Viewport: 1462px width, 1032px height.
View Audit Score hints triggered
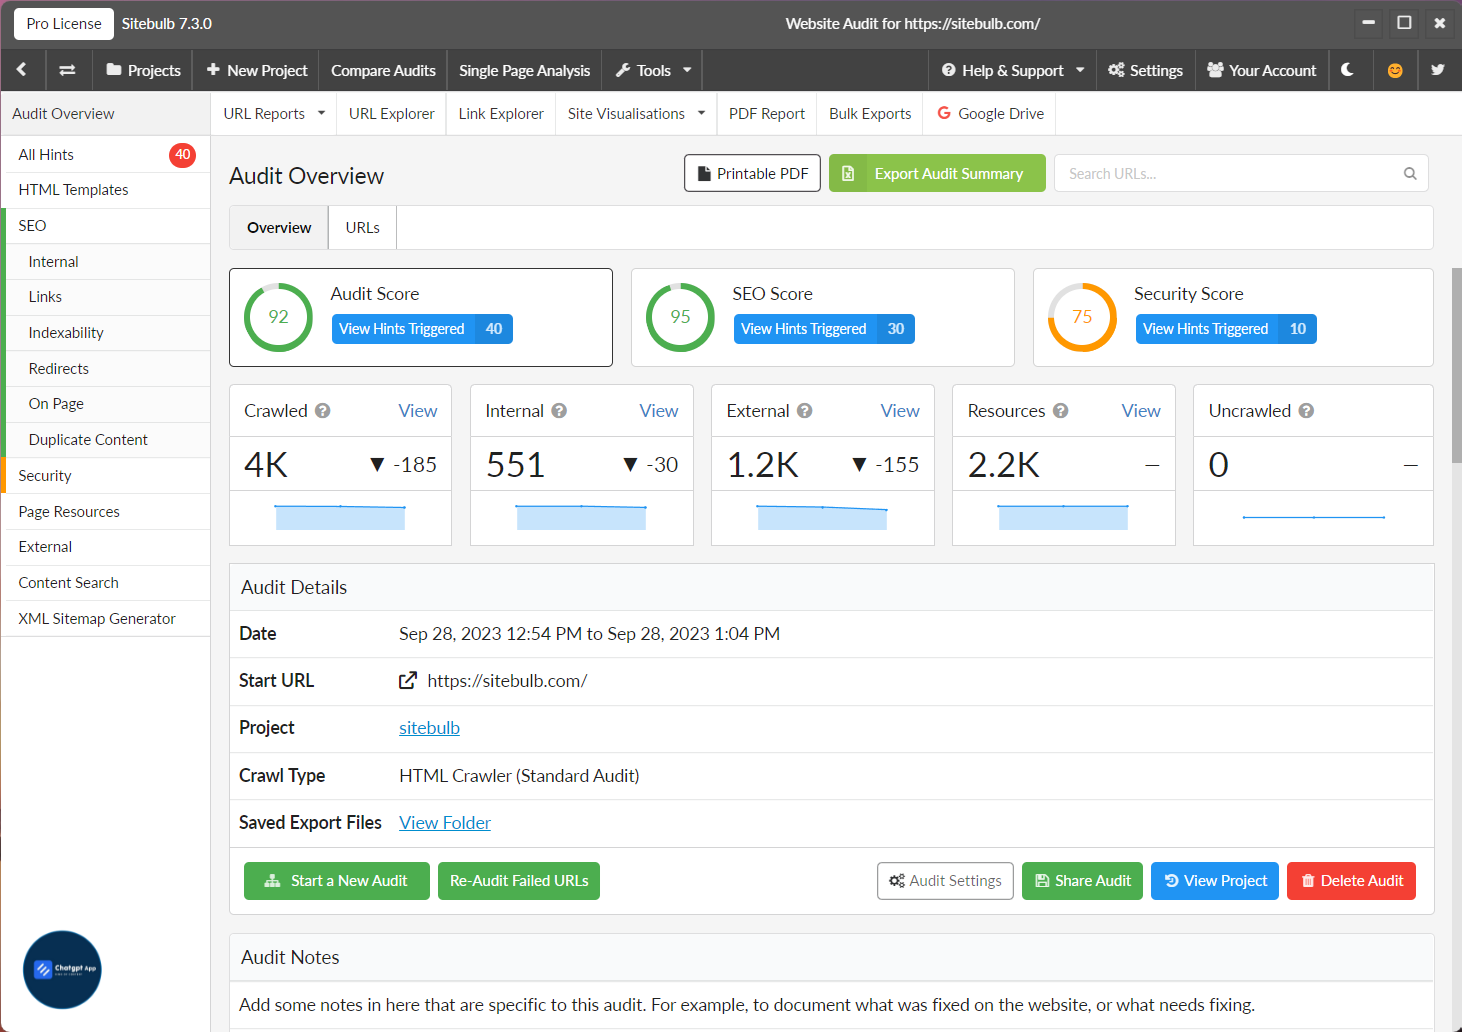coord(422,328)
